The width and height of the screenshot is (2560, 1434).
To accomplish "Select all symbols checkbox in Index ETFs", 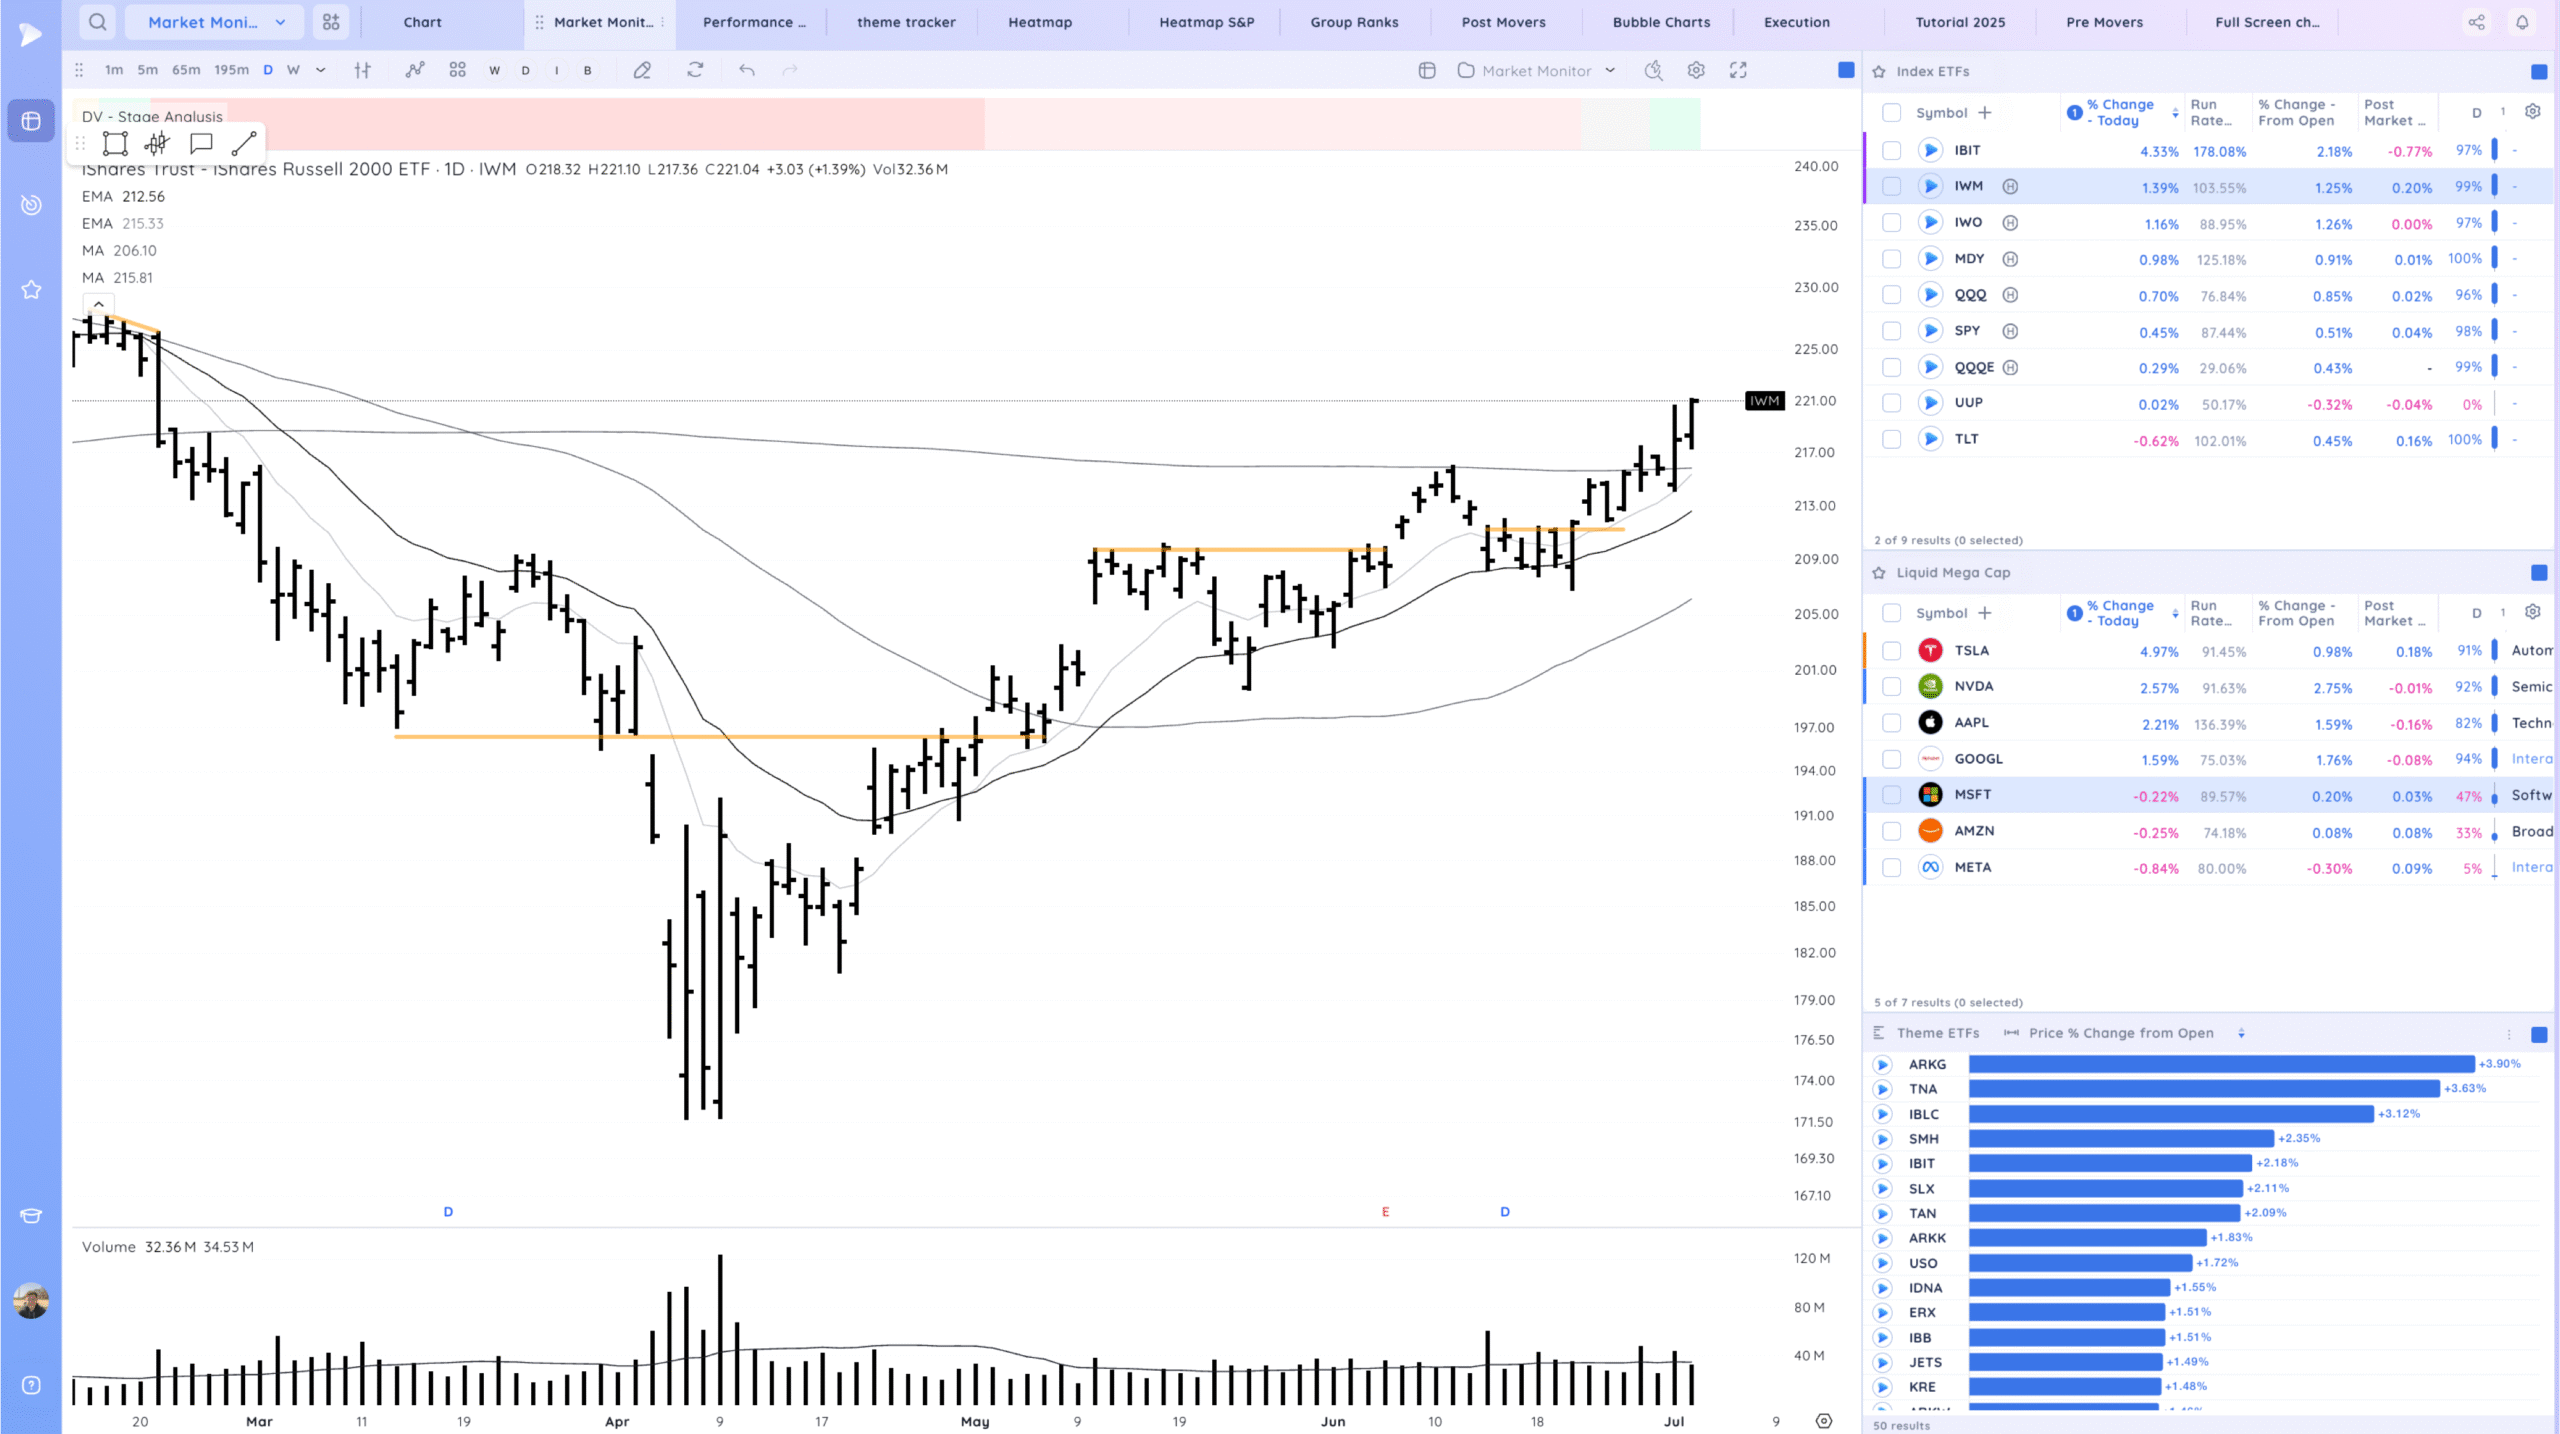I will click(1891, 113).
